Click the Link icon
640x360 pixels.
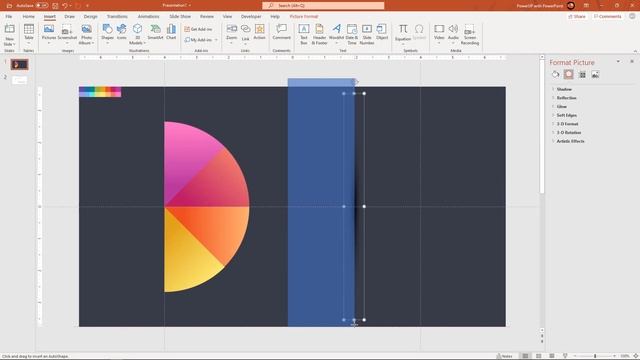tap(245, 29)
